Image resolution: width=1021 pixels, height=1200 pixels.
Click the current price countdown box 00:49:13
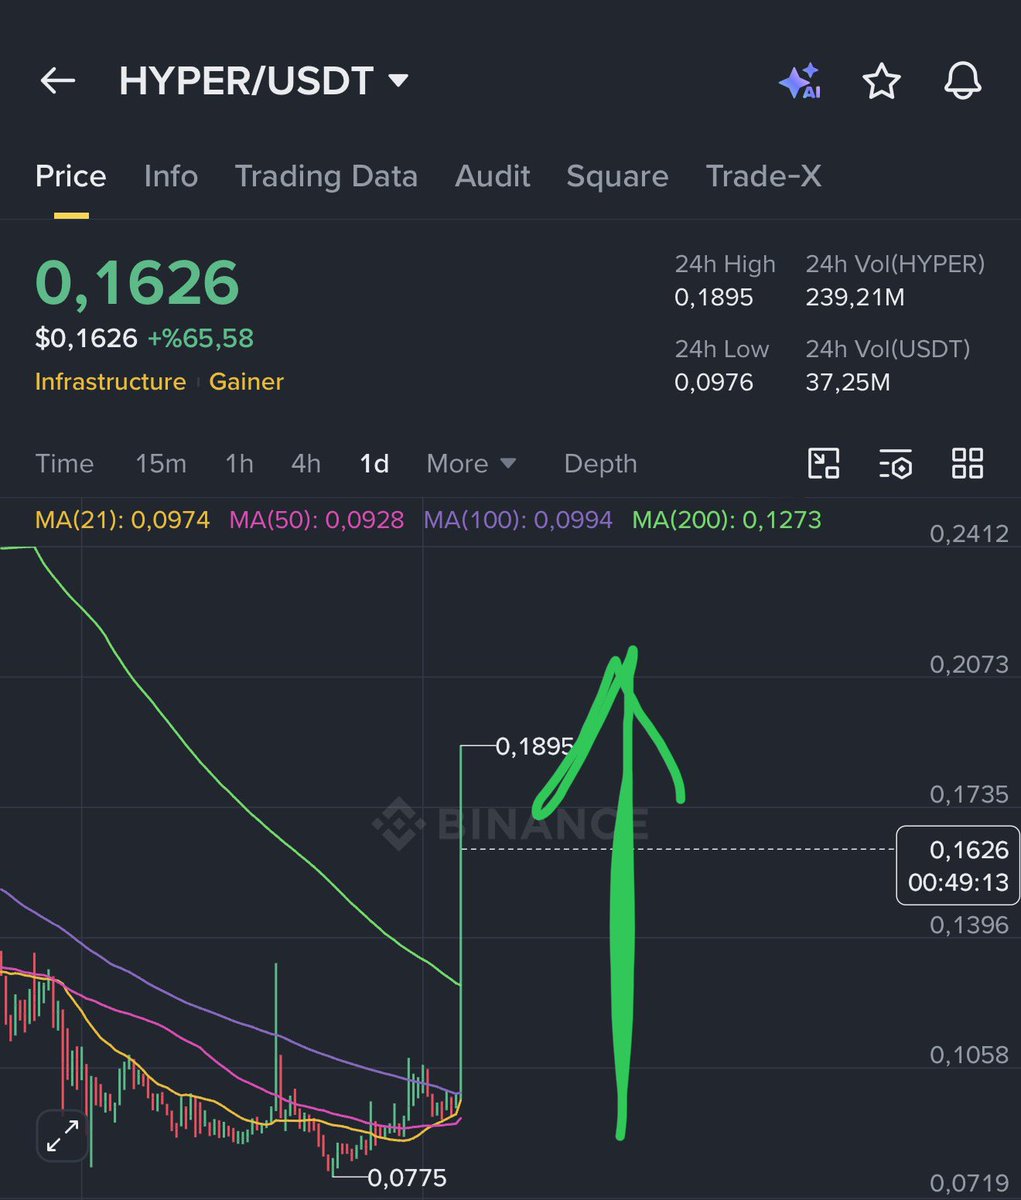[957, 866]
